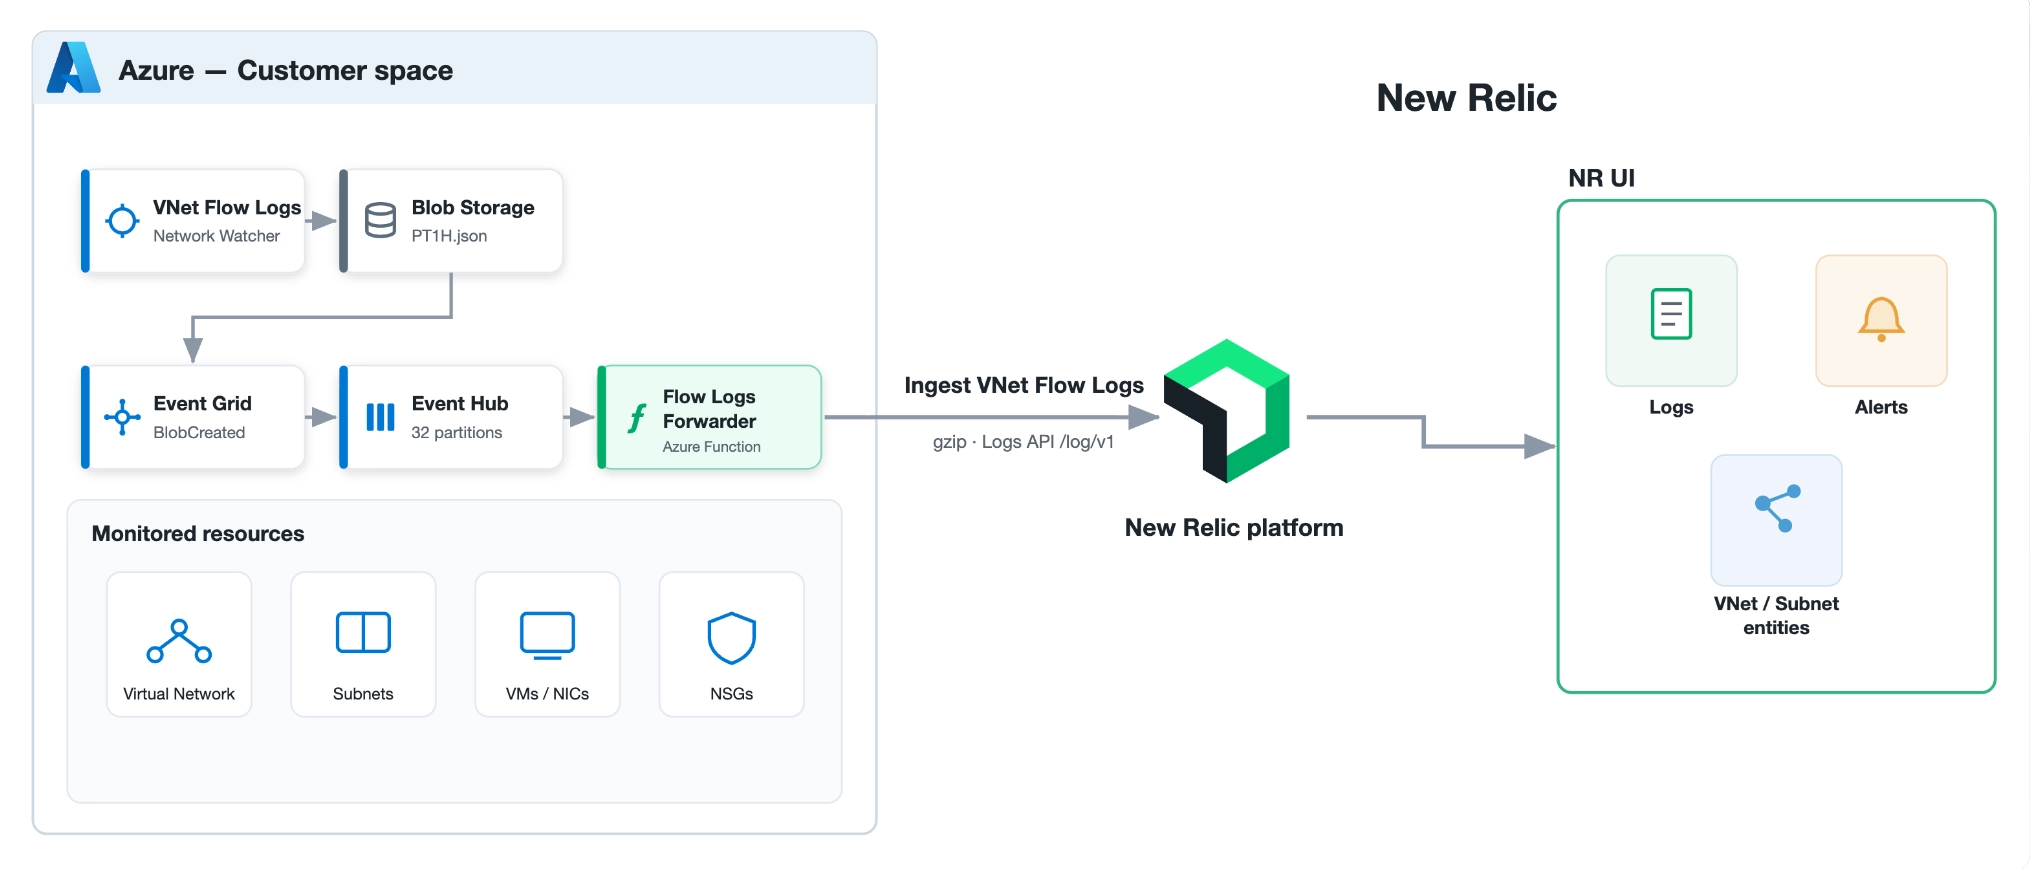Click the "NR UI" label
Image resolution: width=2034 pixels, height=869 pixels.
coord(1601,178)
